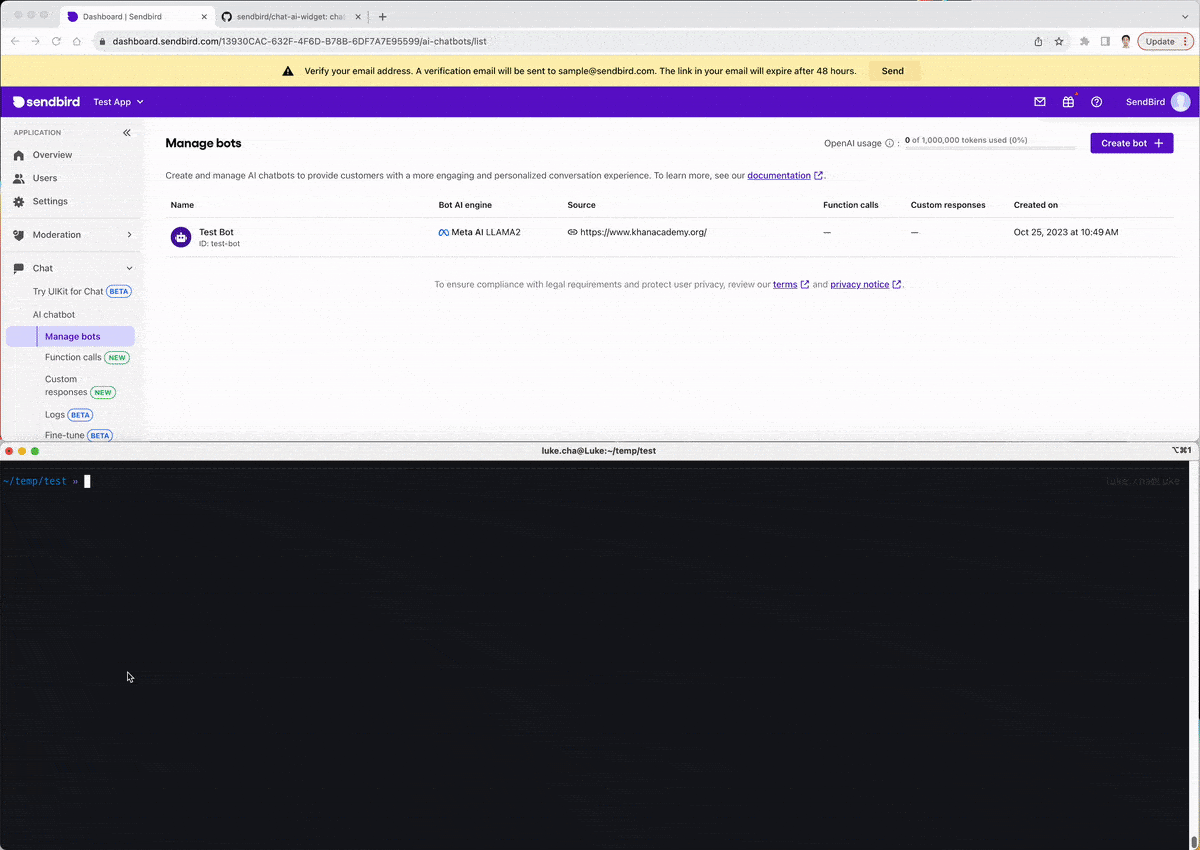The image size is (1200, 850).
Task: Click Send verification email button
Action: [893, 71]
